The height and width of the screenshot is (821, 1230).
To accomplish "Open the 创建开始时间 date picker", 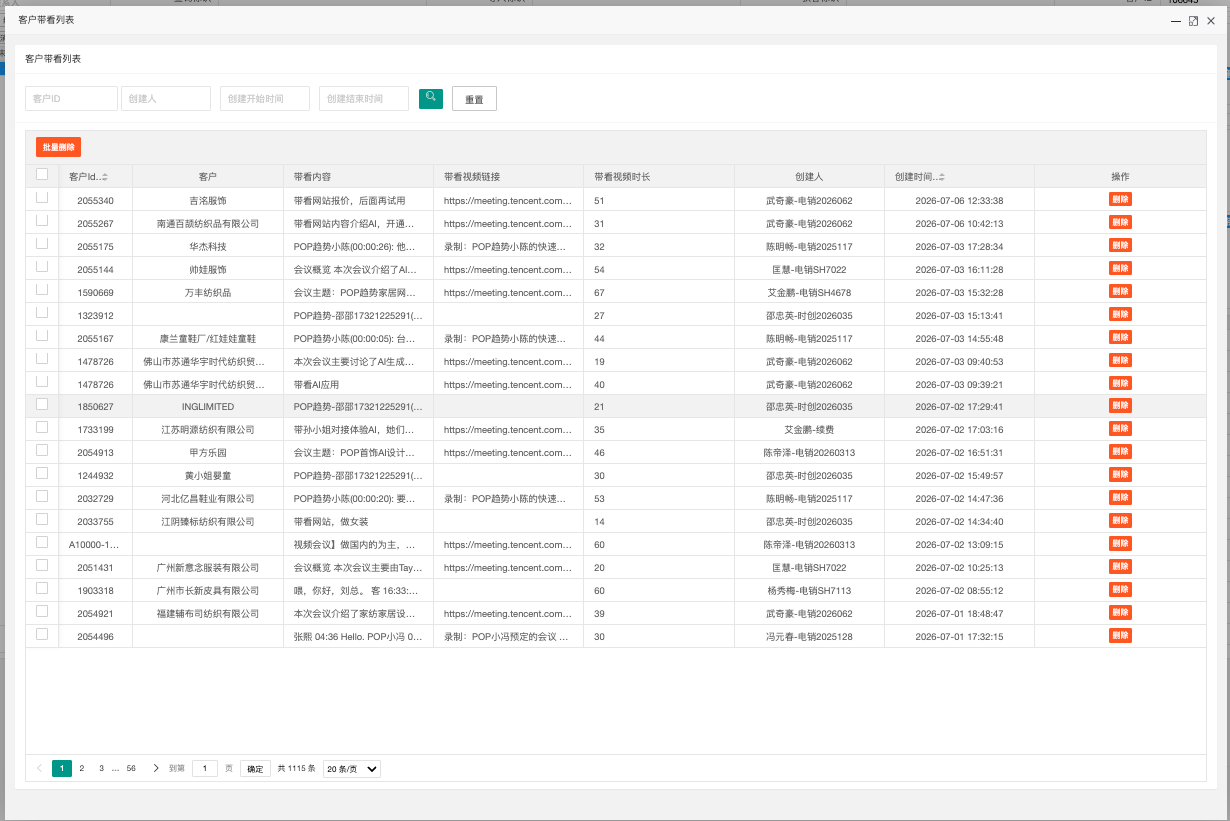I will 265,98.
